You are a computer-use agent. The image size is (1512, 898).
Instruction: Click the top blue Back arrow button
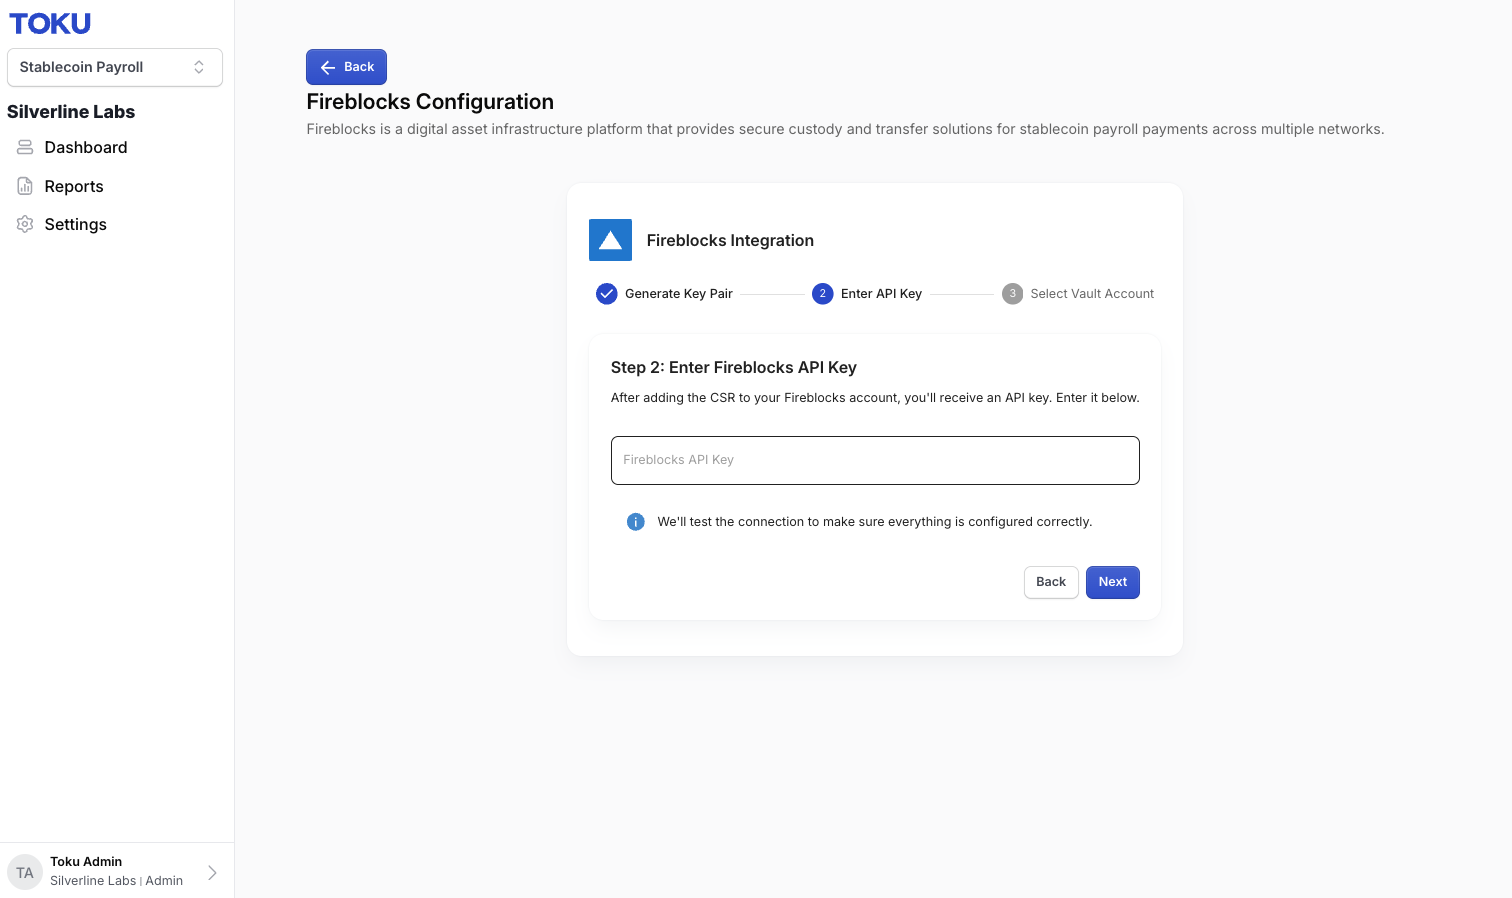click(x=346, y=67)
